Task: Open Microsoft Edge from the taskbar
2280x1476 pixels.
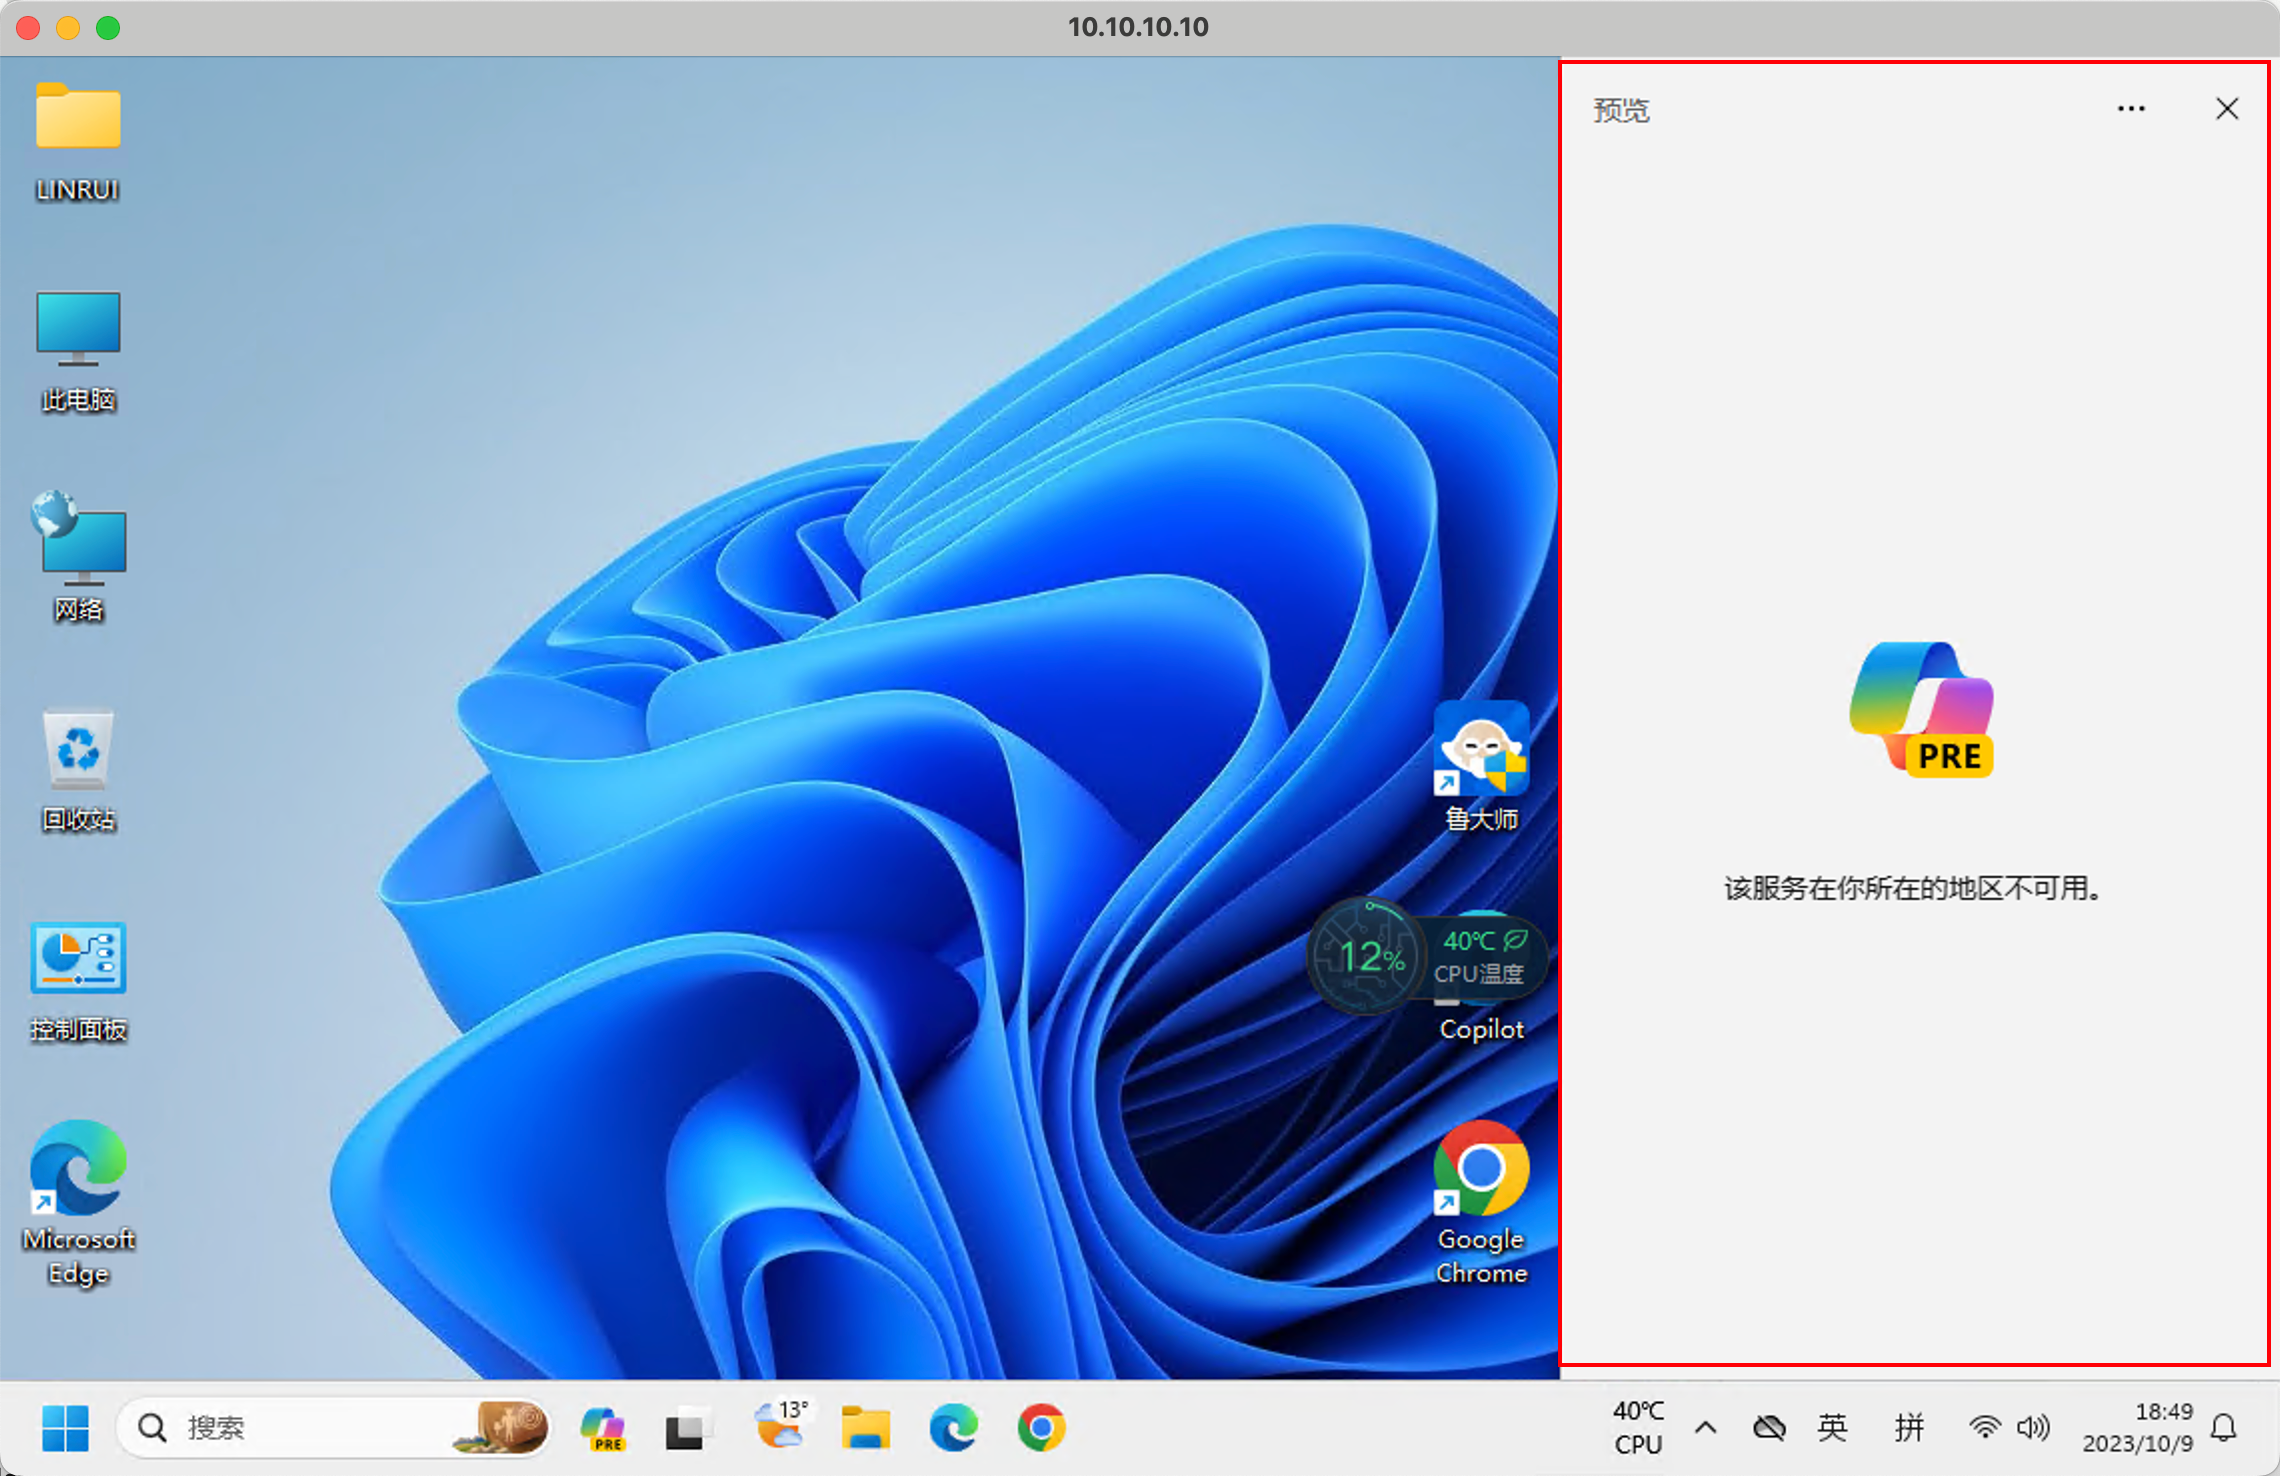Action: pyautogui.click(x=954, y=1427)
